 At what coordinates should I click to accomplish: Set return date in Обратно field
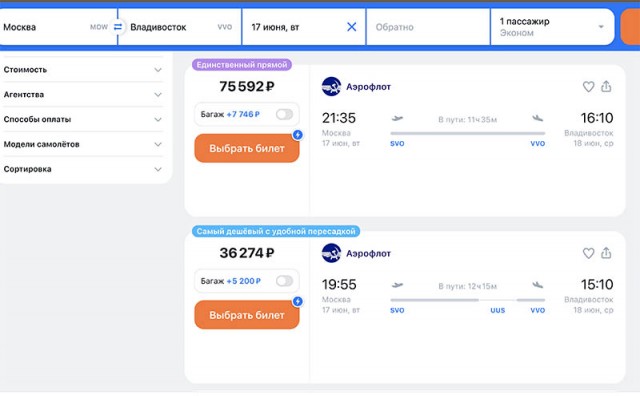[x=428, y=27]
